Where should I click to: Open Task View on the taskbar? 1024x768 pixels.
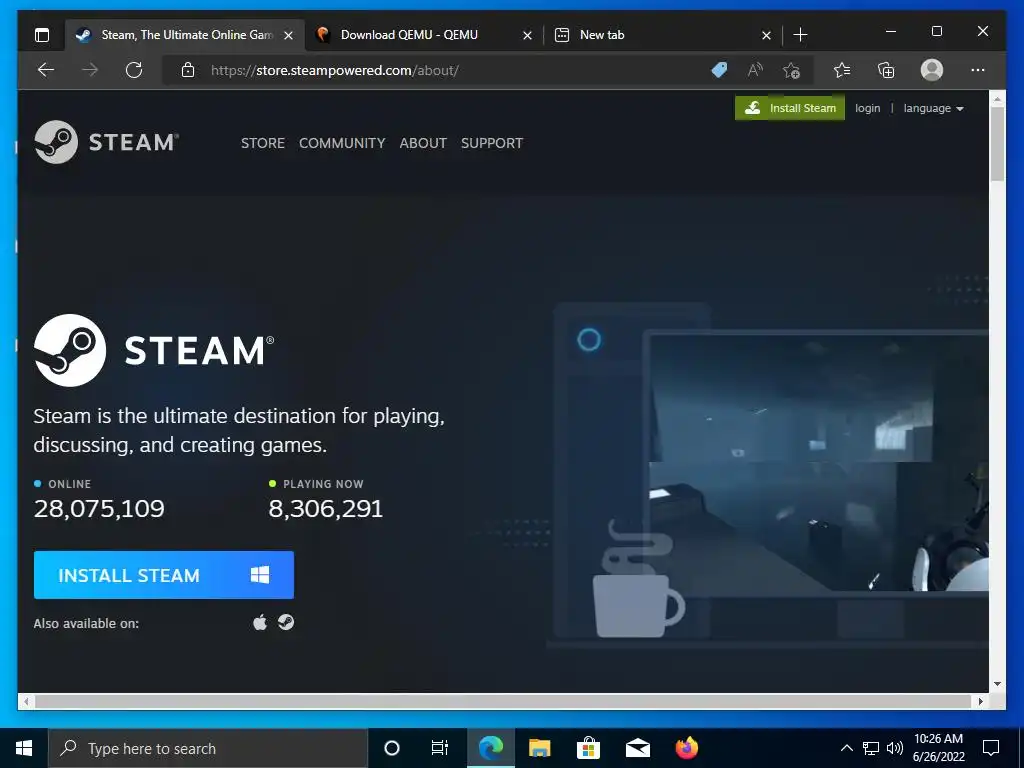click(x=440, y=748)
